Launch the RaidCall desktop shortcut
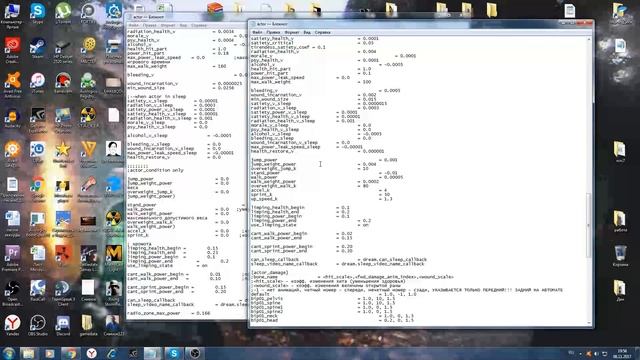Screen dimensions: 640x360 click(x=38, y=289)
